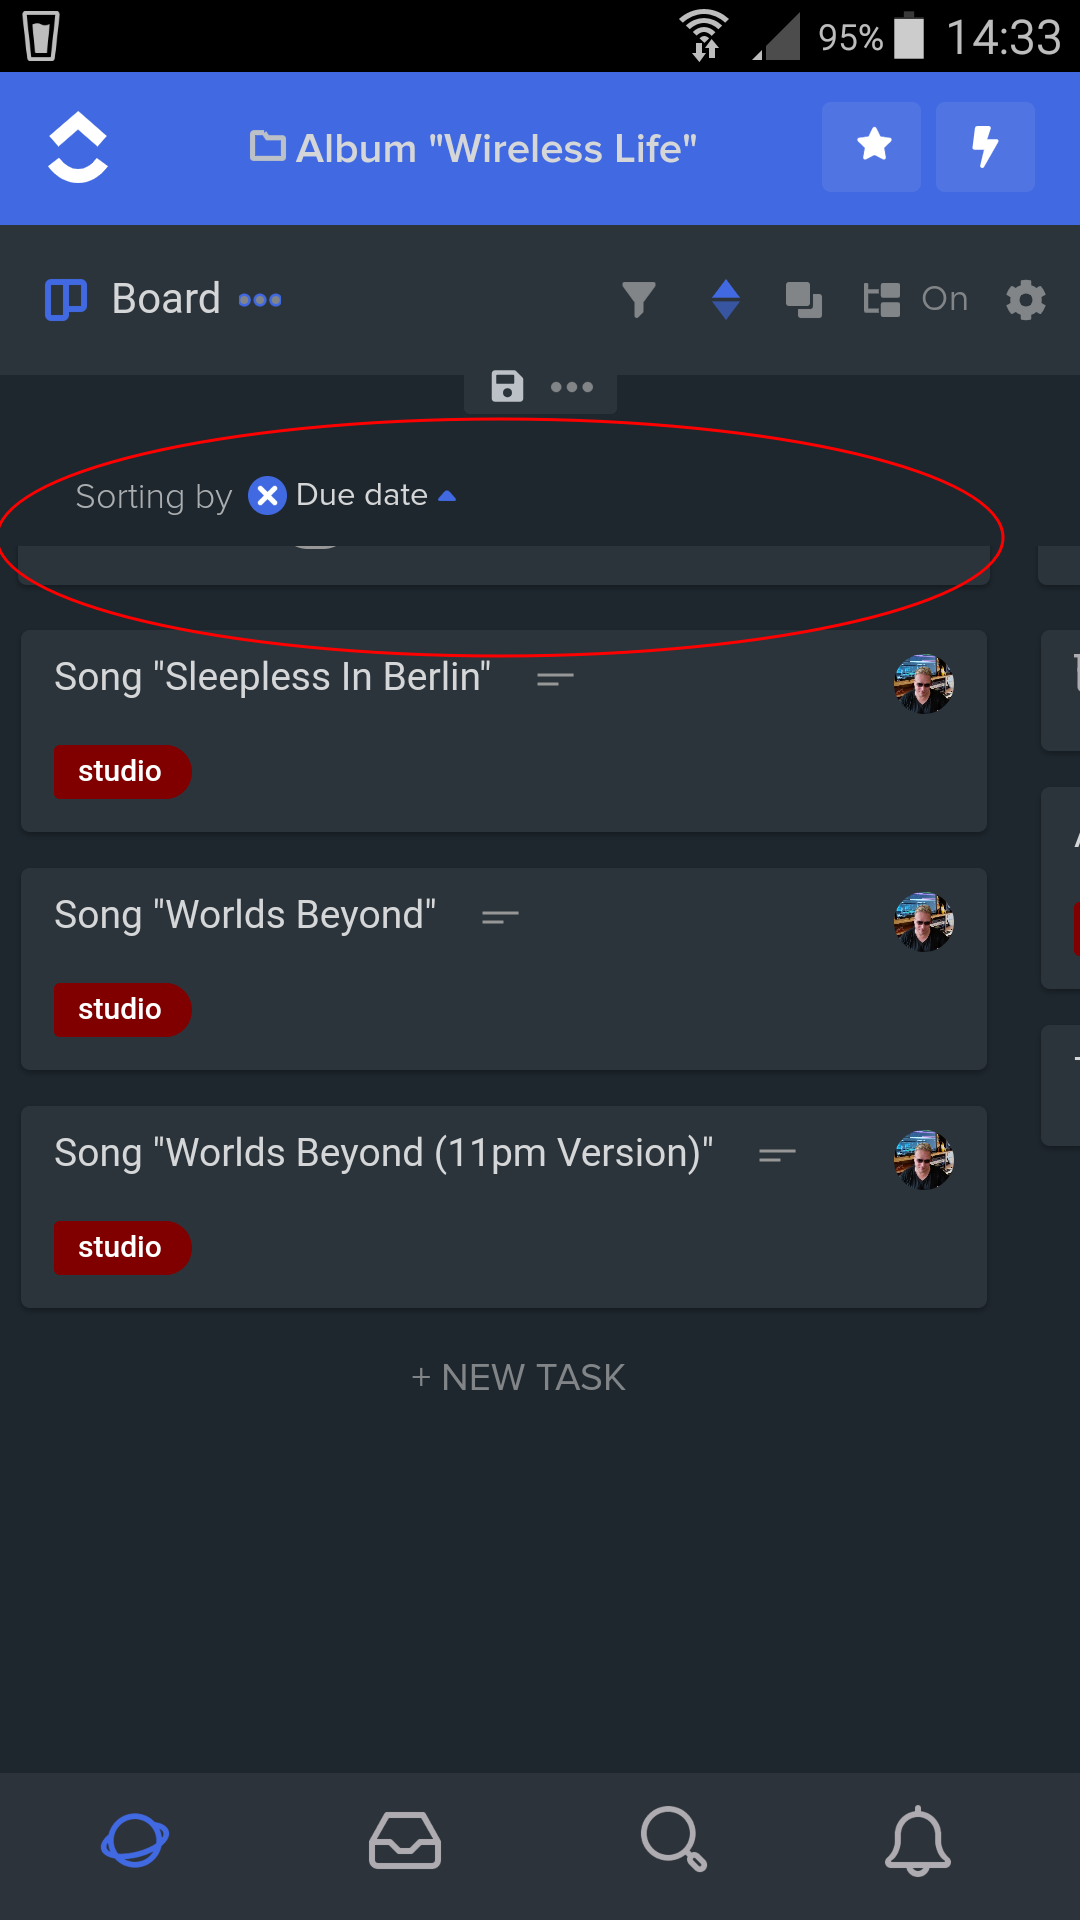Open quick actions lightning bolt
The width and height of the screenshot is (1080, 1920).
pos(985,147)
